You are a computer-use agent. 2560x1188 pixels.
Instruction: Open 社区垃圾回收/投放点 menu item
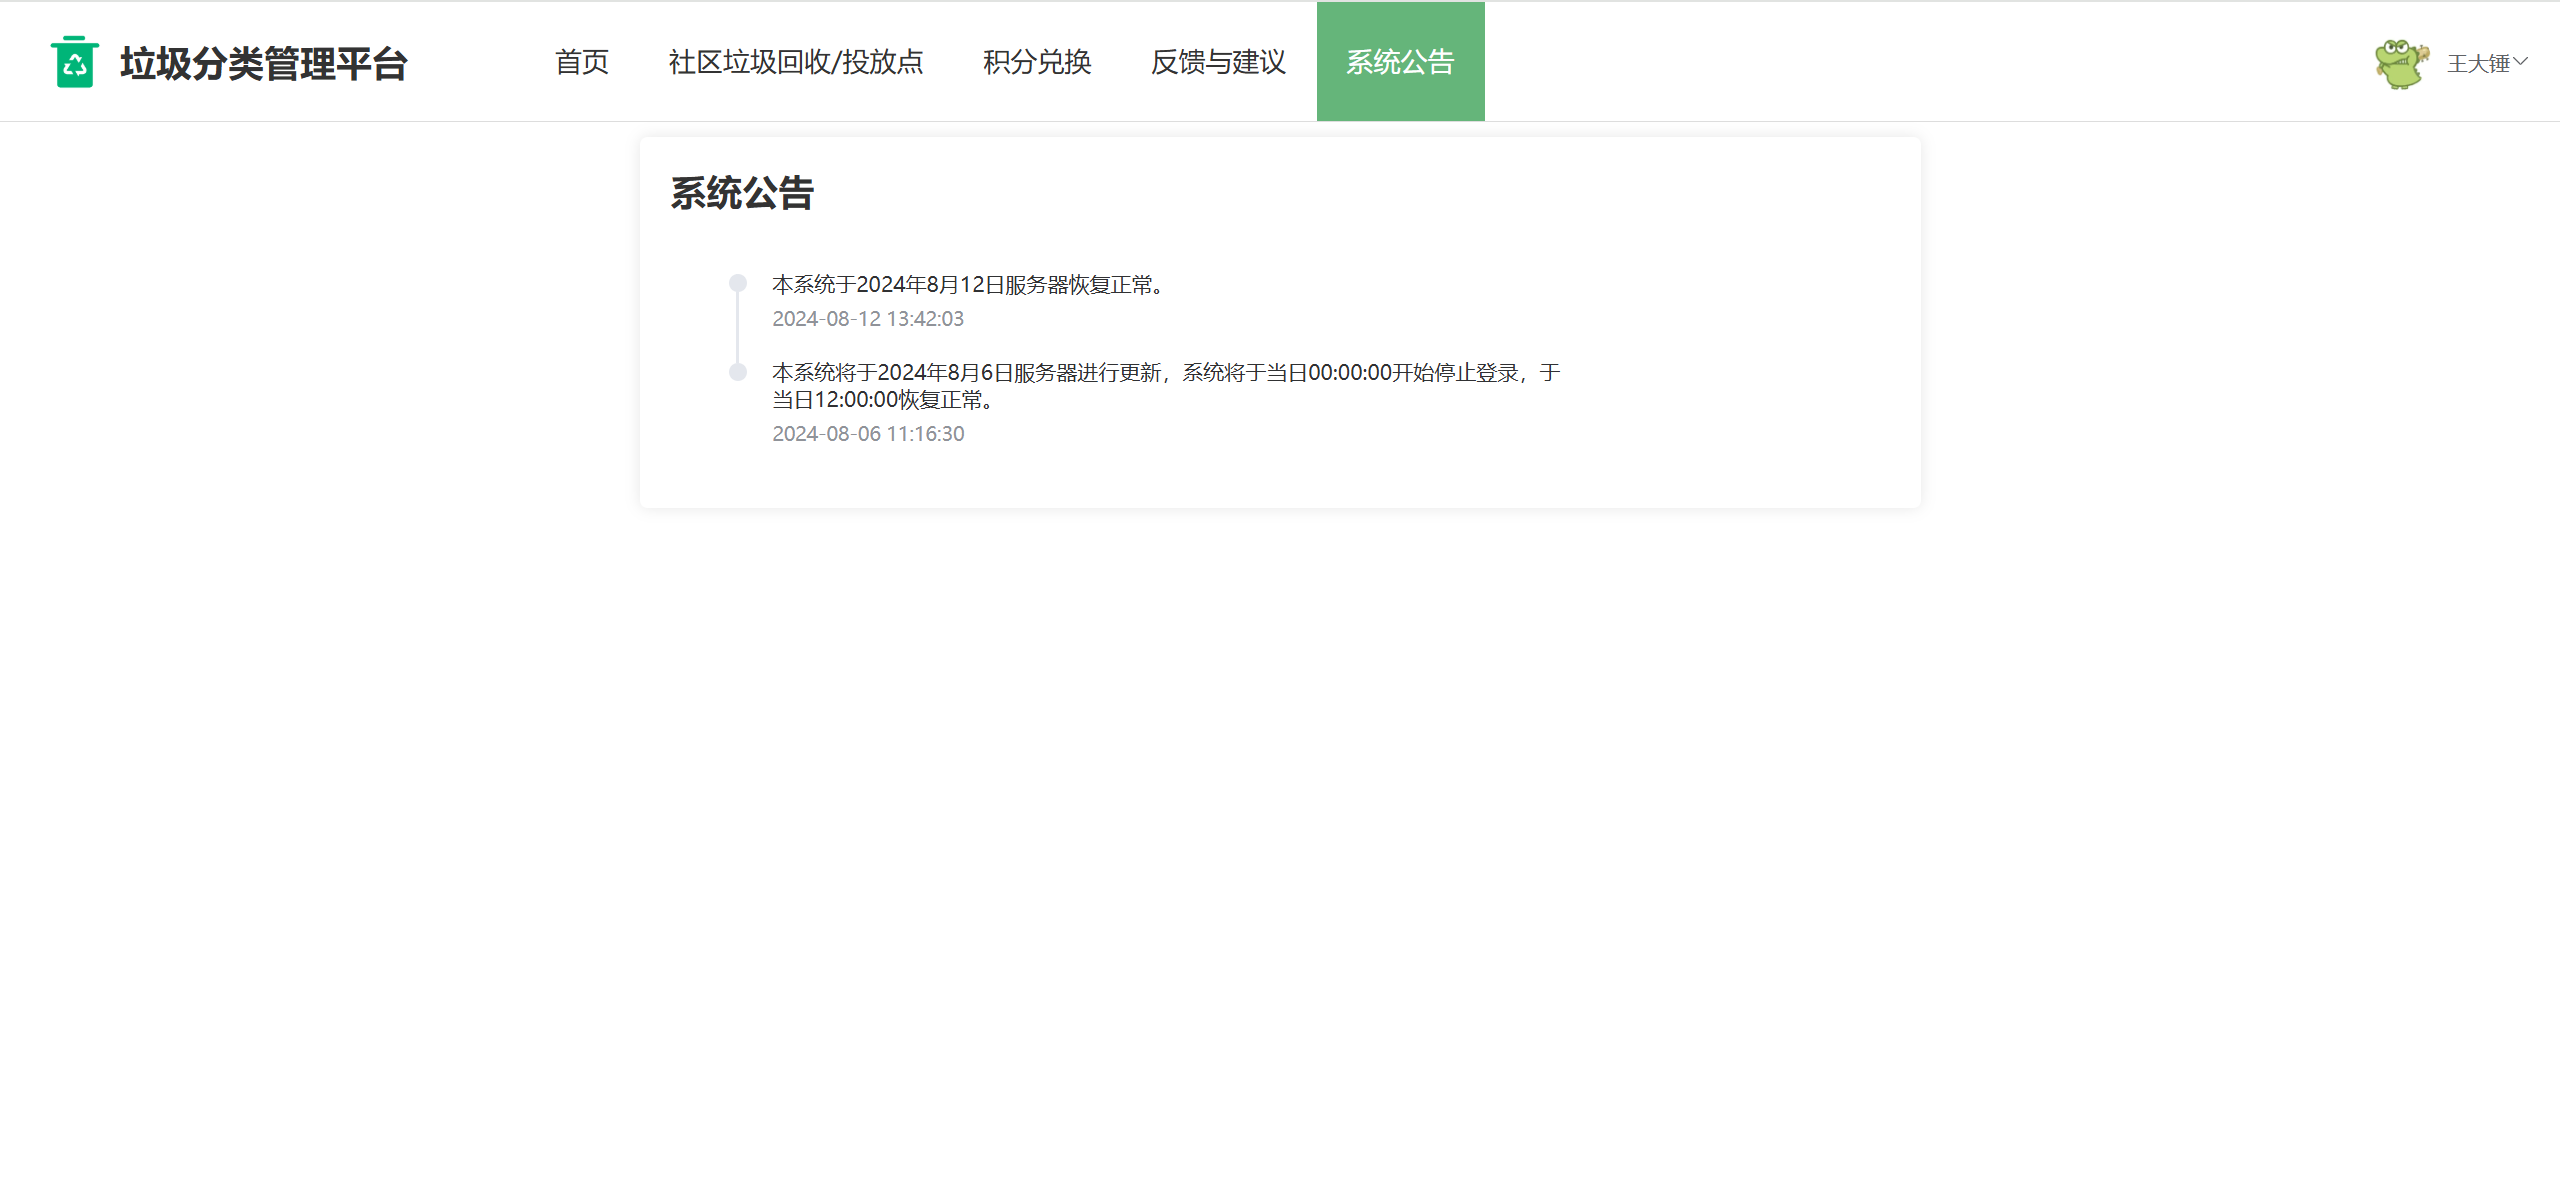(796, 62)
